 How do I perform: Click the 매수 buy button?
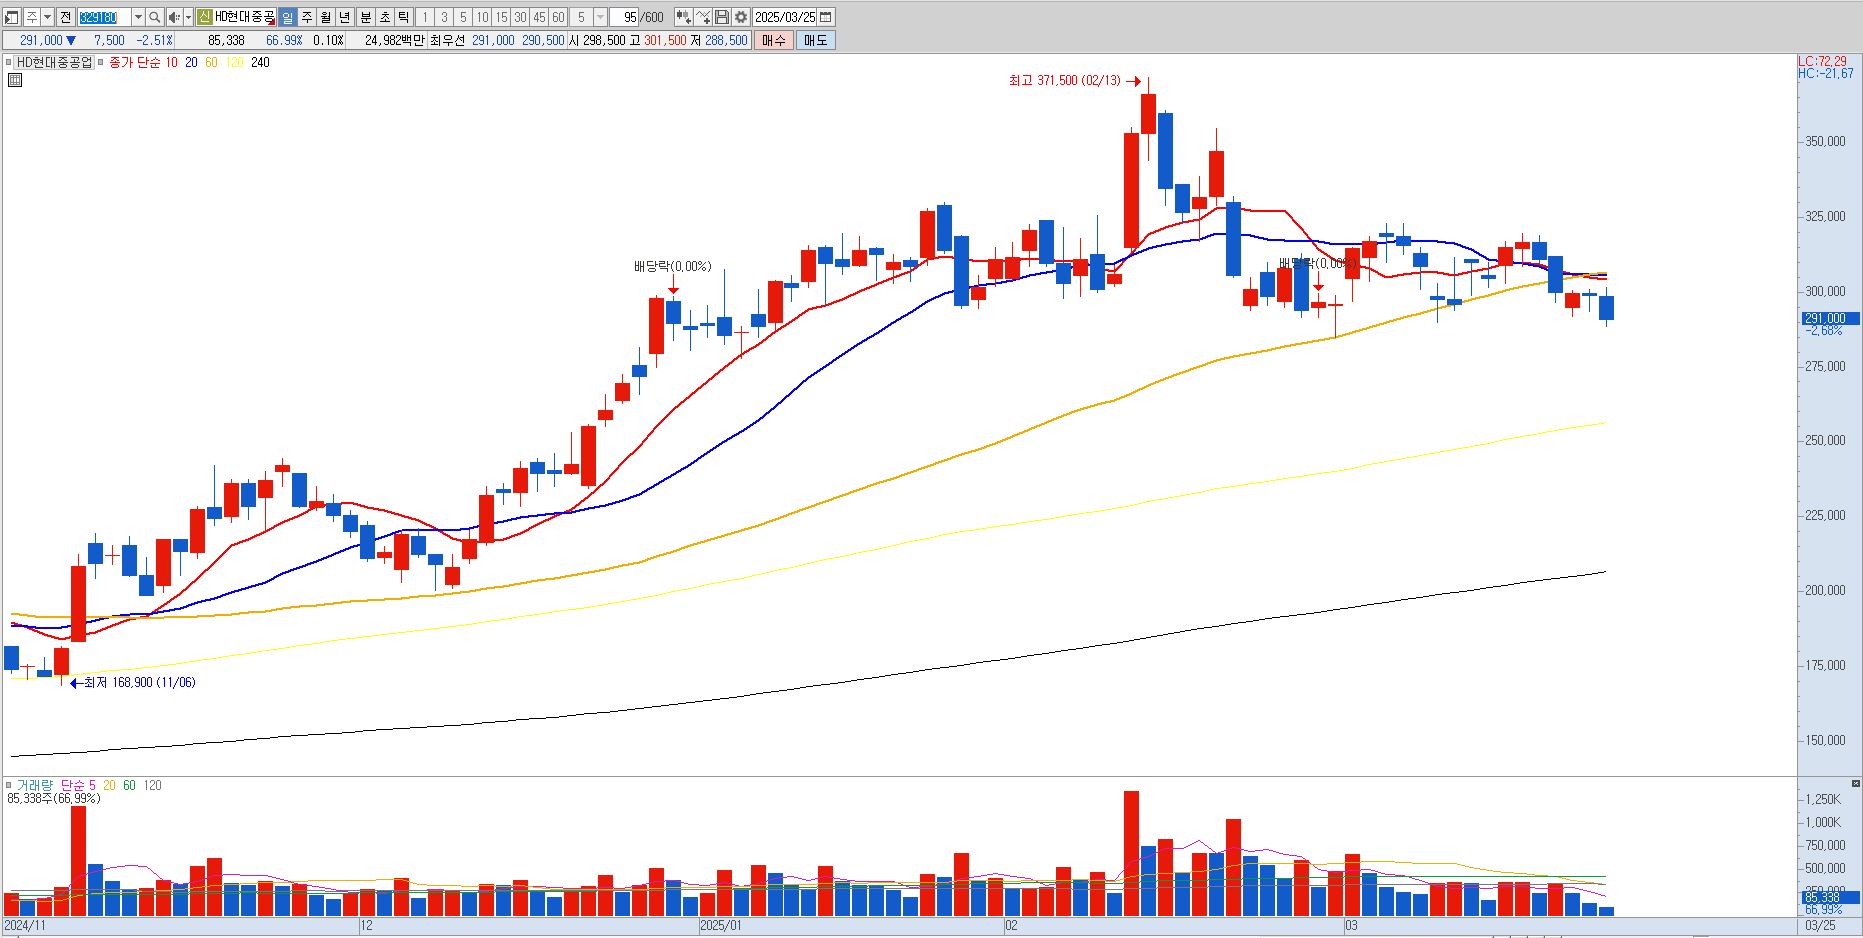point(774,40)
